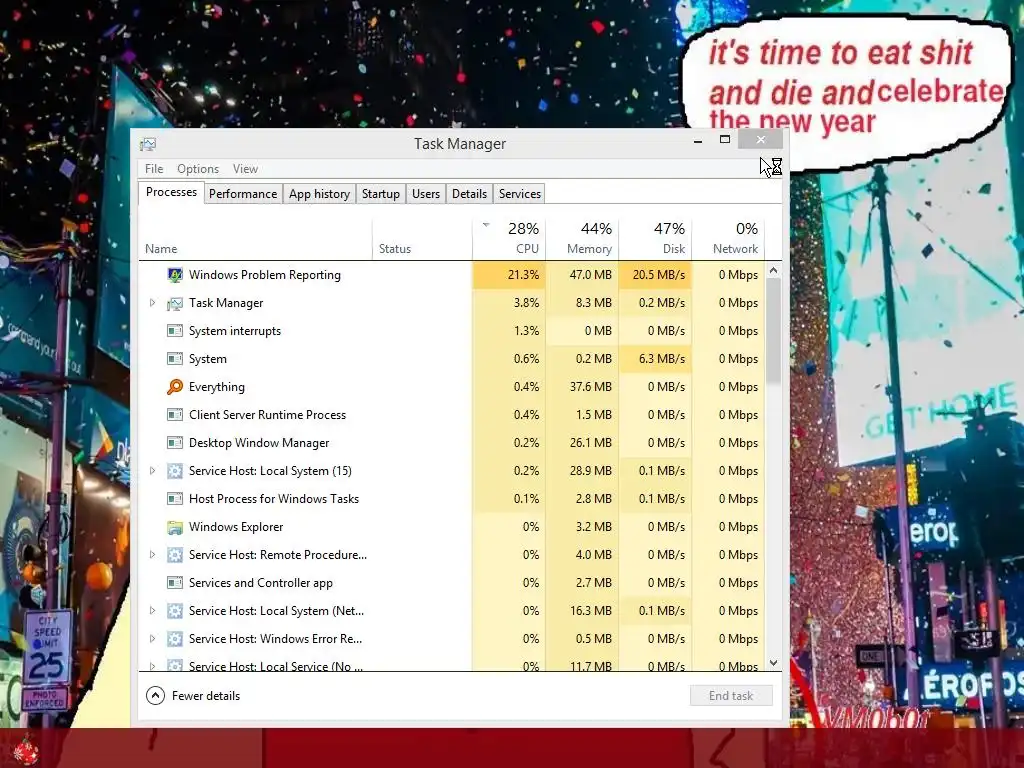Select the Everything process name
The height and width of the screenshot is (768, 1024).
tap(217, 387)
